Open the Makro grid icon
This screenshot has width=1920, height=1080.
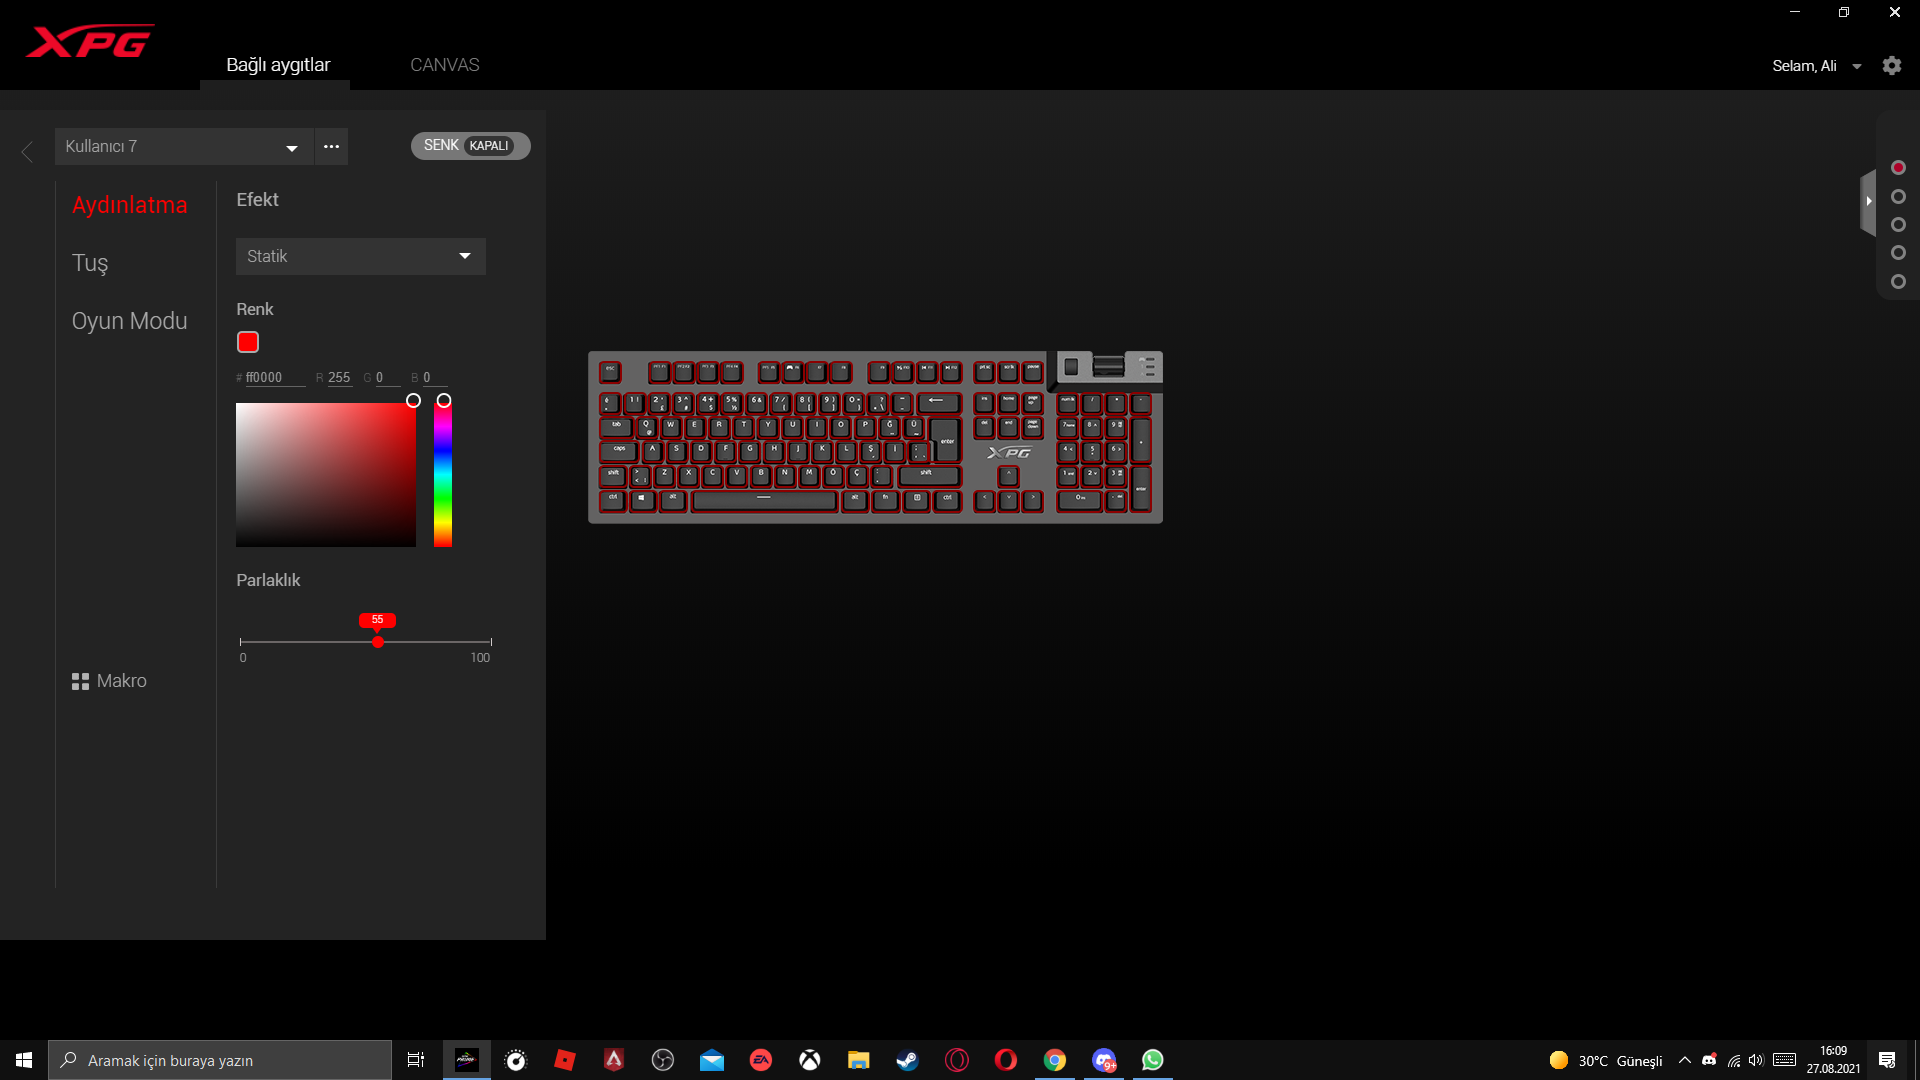click(81, 681)
